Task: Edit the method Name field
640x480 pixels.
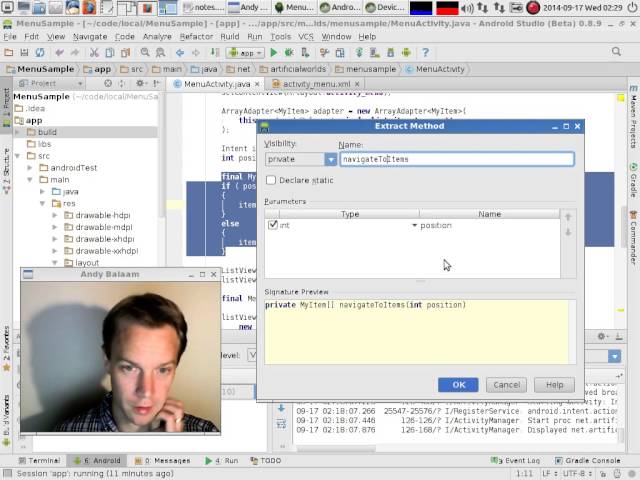Action: point(457,159)
